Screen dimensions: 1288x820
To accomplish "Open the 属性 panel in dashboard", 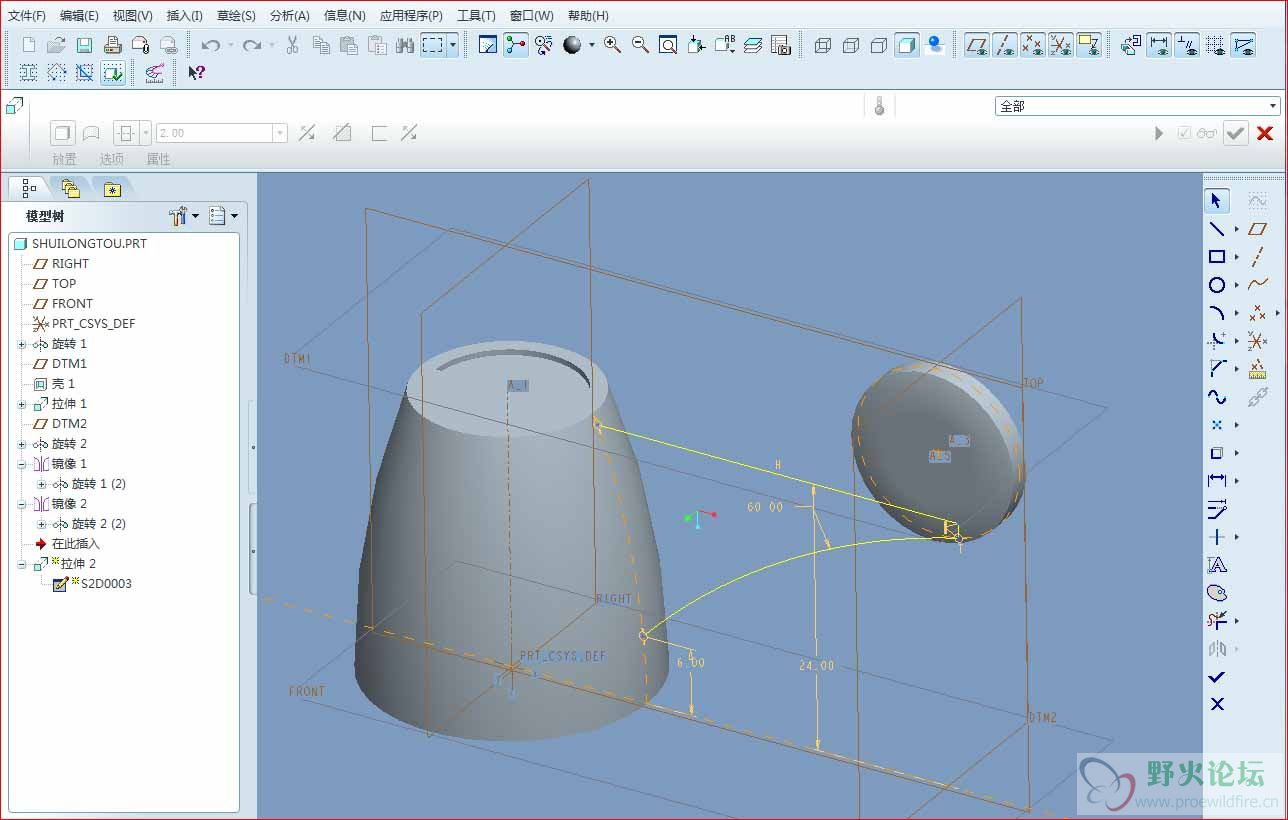I will click(158, 159).
